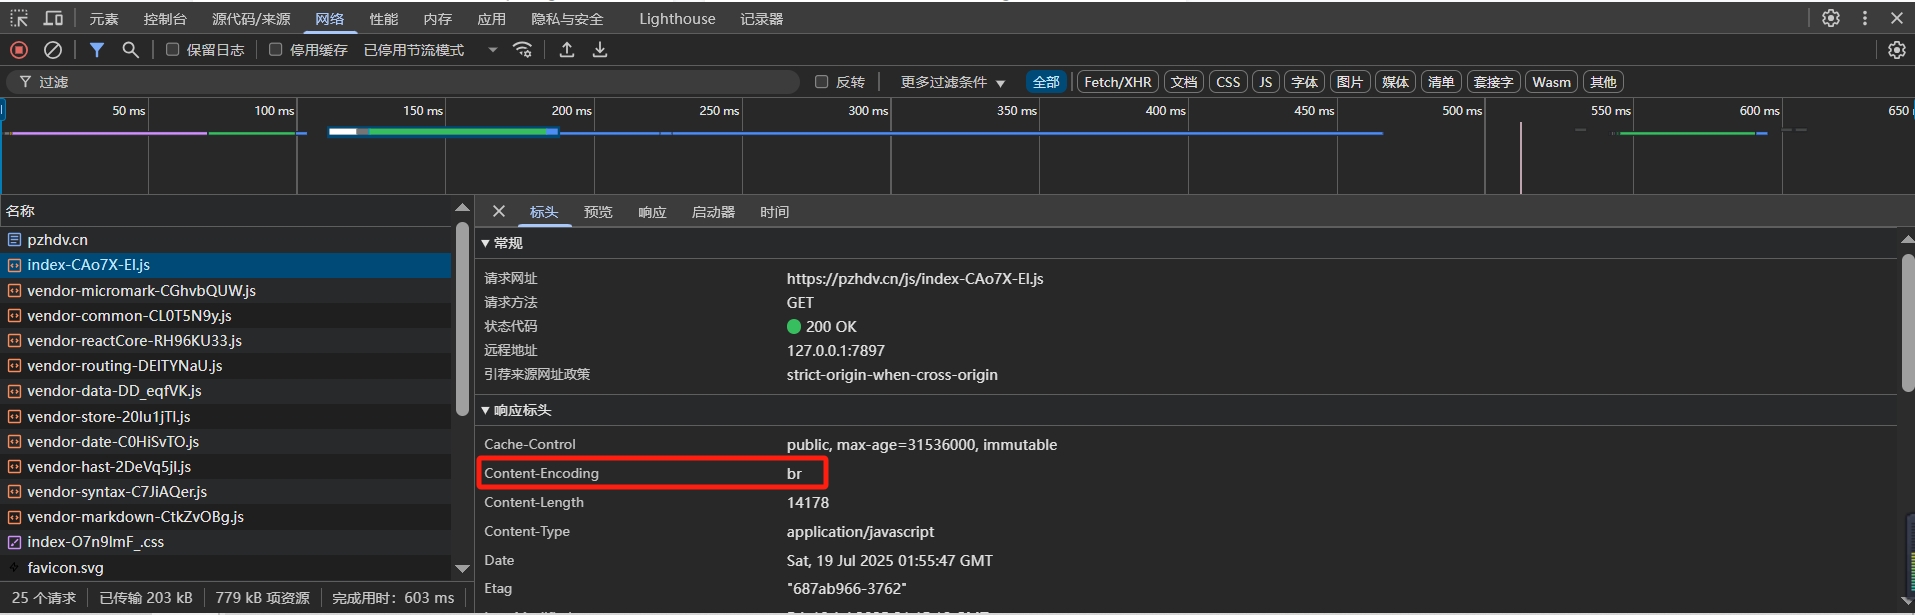Filter requests by CSS type
The height and width of the screenshot is (615, 1915).
click(1228, 82)
